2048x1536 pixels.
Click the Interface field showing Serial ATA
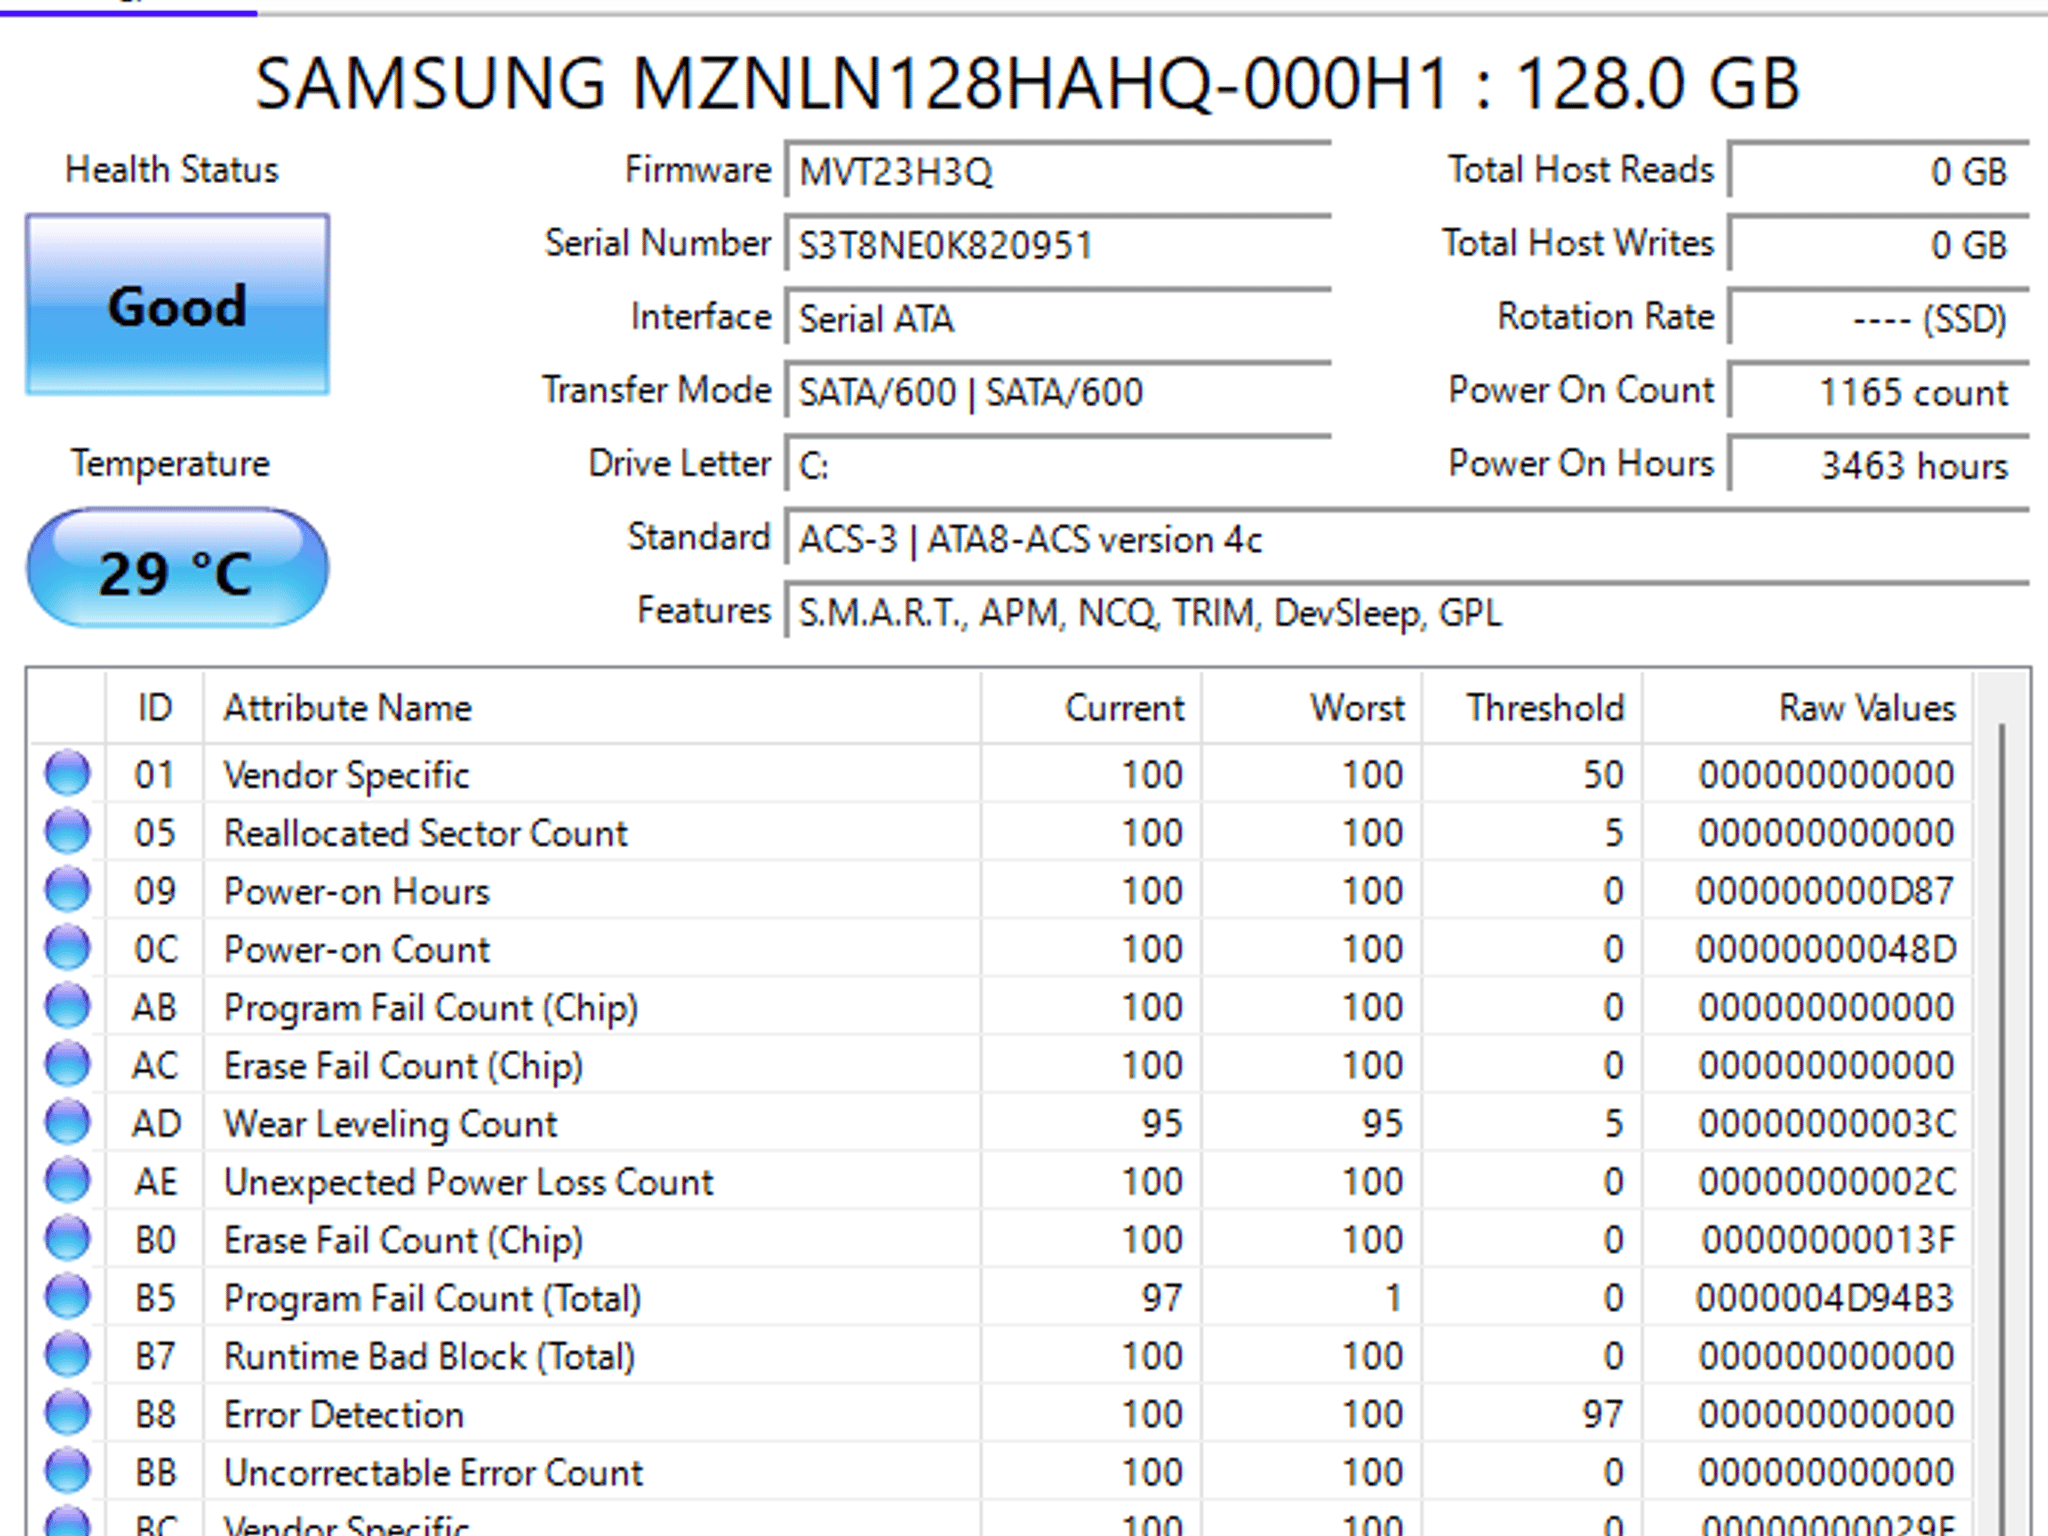coord(1057,318)
